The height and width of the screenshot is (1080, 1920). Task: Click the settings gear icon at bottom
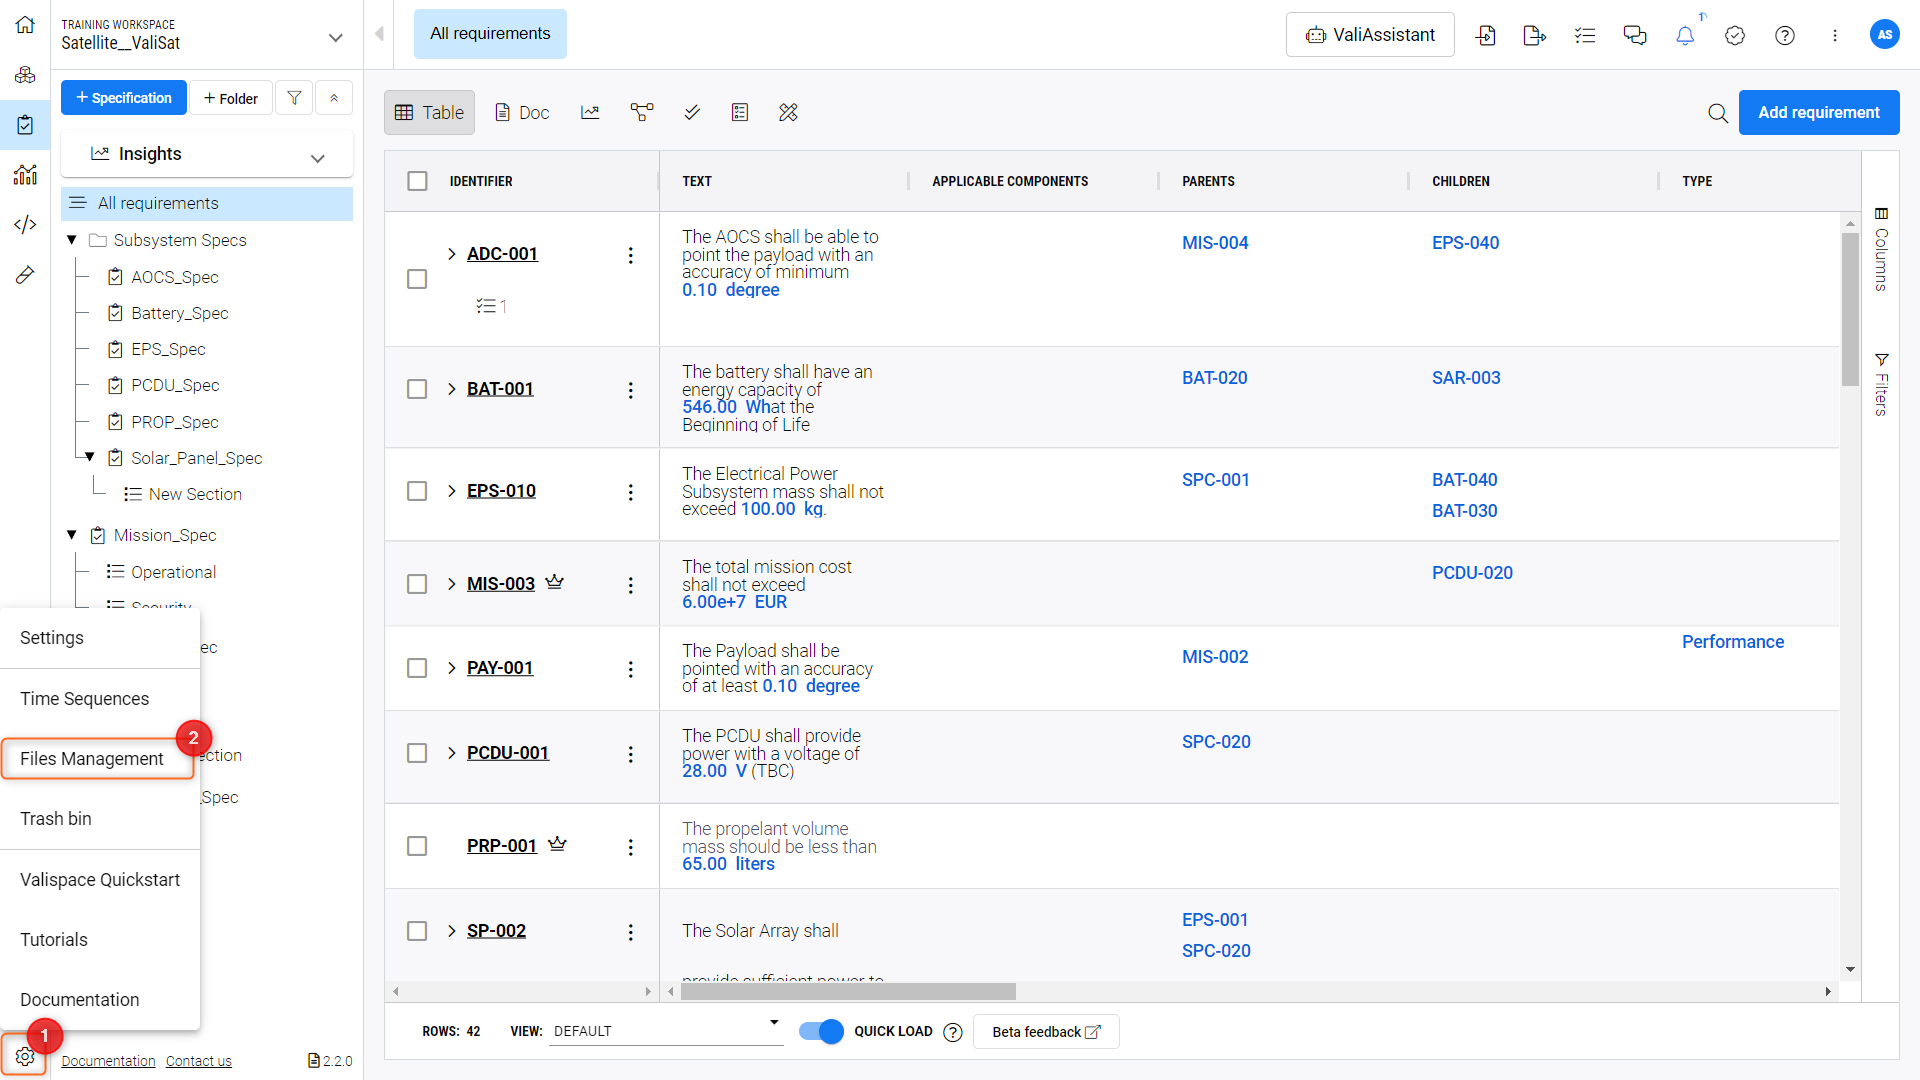click(x=25, y=1057)
